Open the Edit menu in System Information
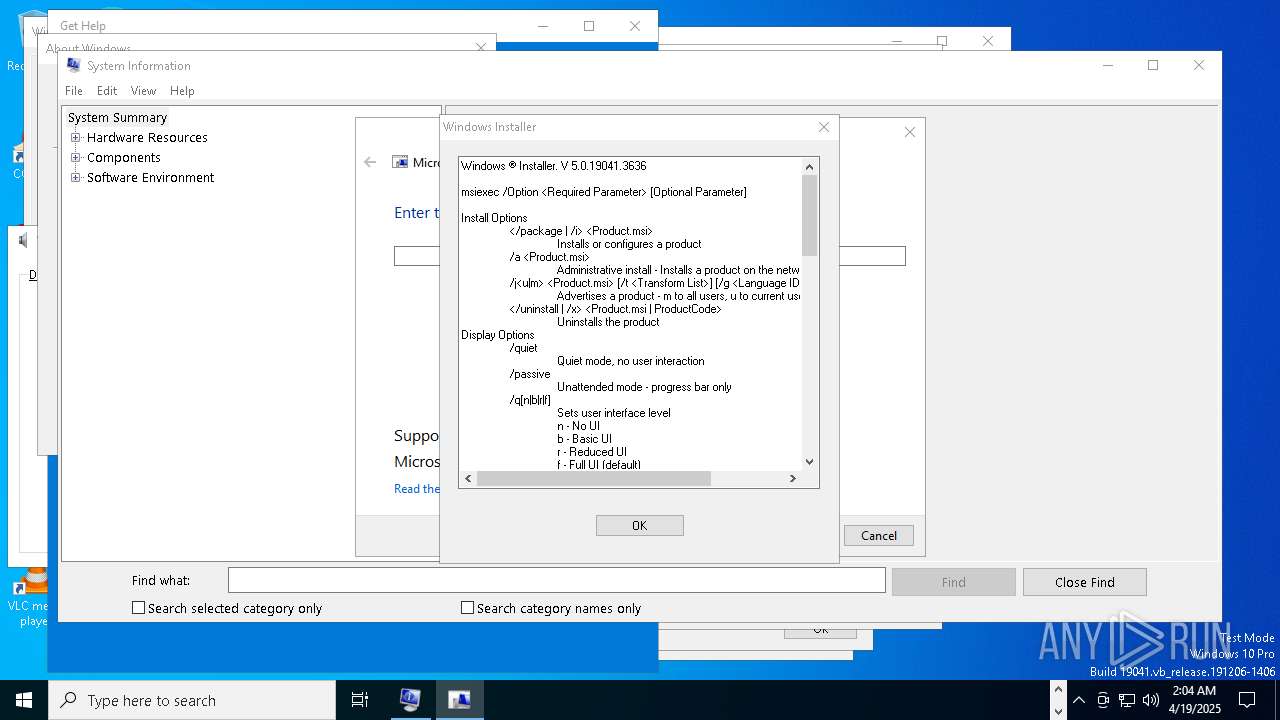 [107, 90]
